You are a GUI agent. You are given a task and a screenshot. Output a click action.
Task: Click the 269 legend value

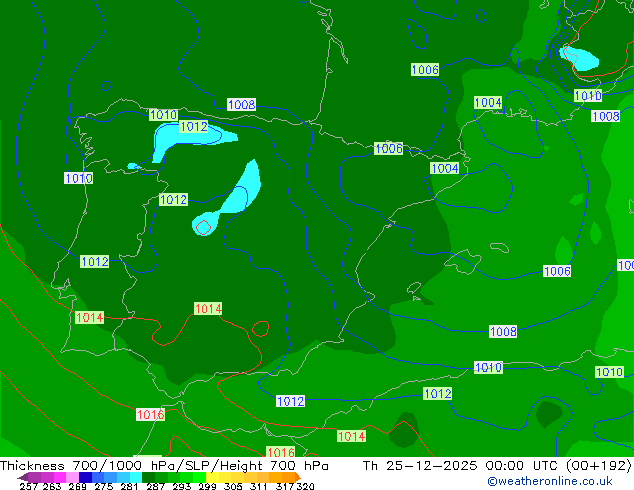(x=78, y=486)
